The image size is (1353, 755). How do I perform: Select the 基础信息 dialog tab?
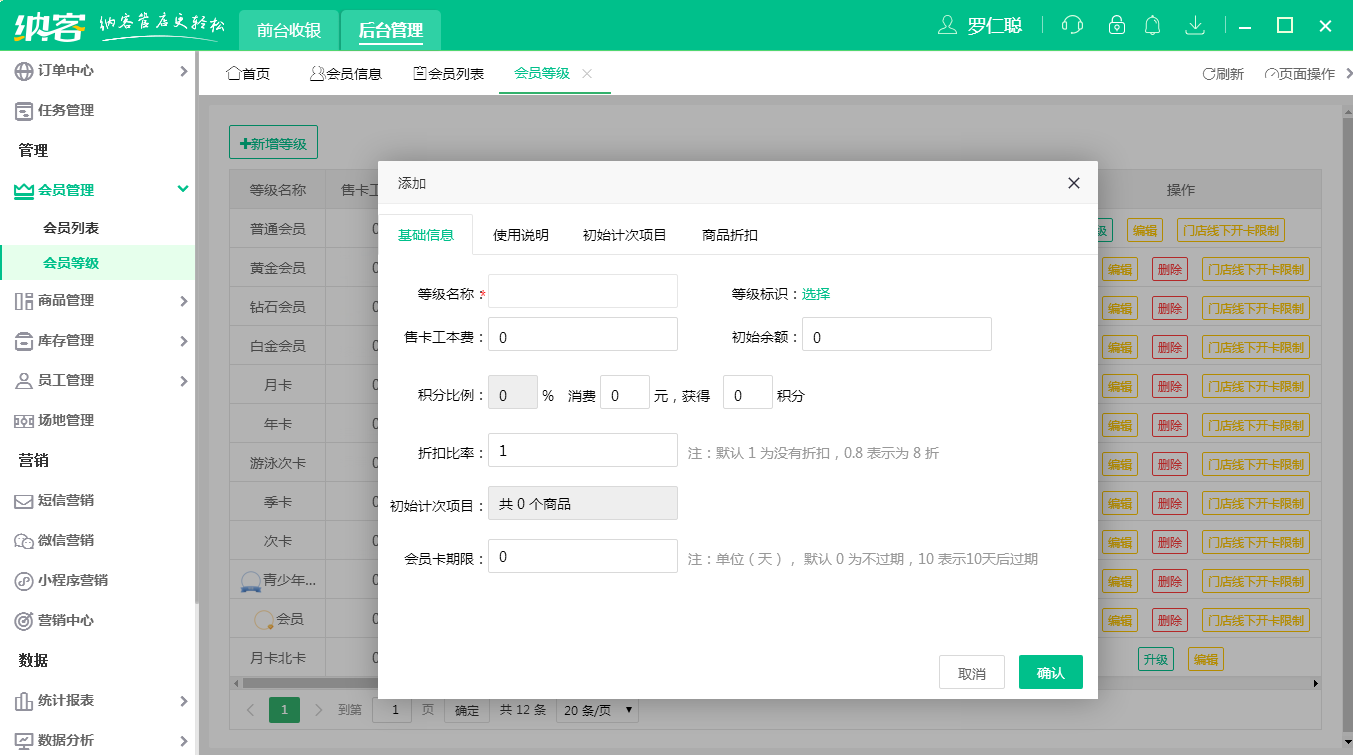coord(426,235)
